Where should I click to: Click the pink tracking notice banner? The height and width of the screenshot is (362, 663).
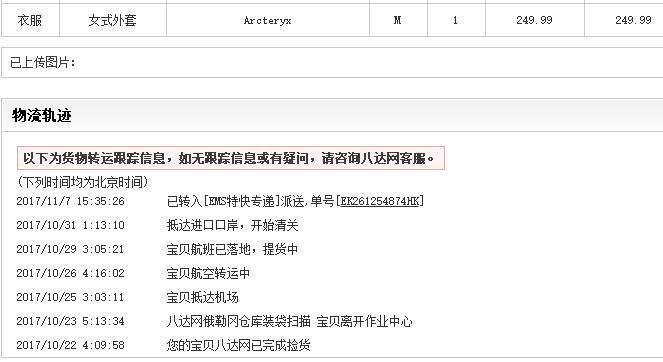(231, 158)
